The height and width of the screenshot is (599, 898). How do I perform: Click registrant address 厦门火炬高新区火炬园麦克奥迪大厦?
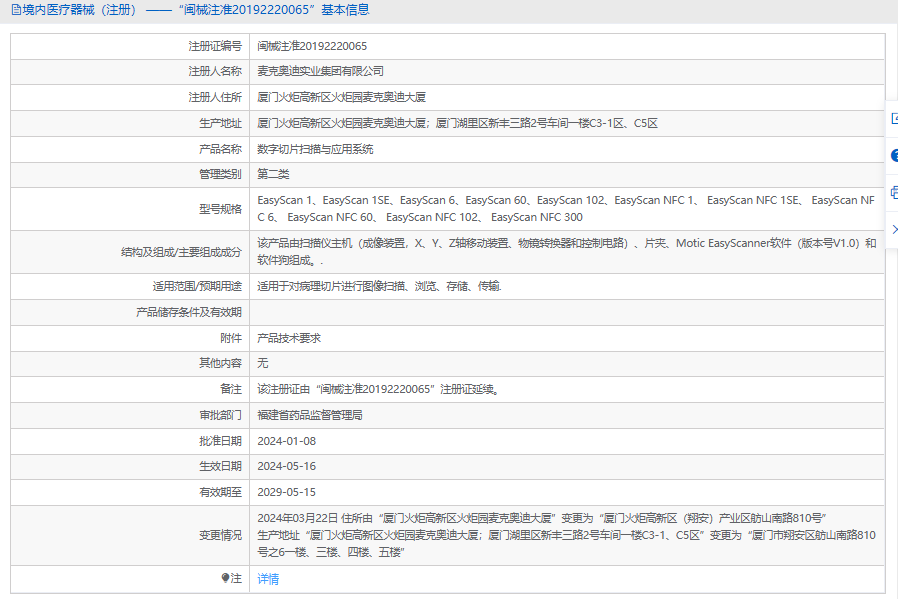click(341, 97)
